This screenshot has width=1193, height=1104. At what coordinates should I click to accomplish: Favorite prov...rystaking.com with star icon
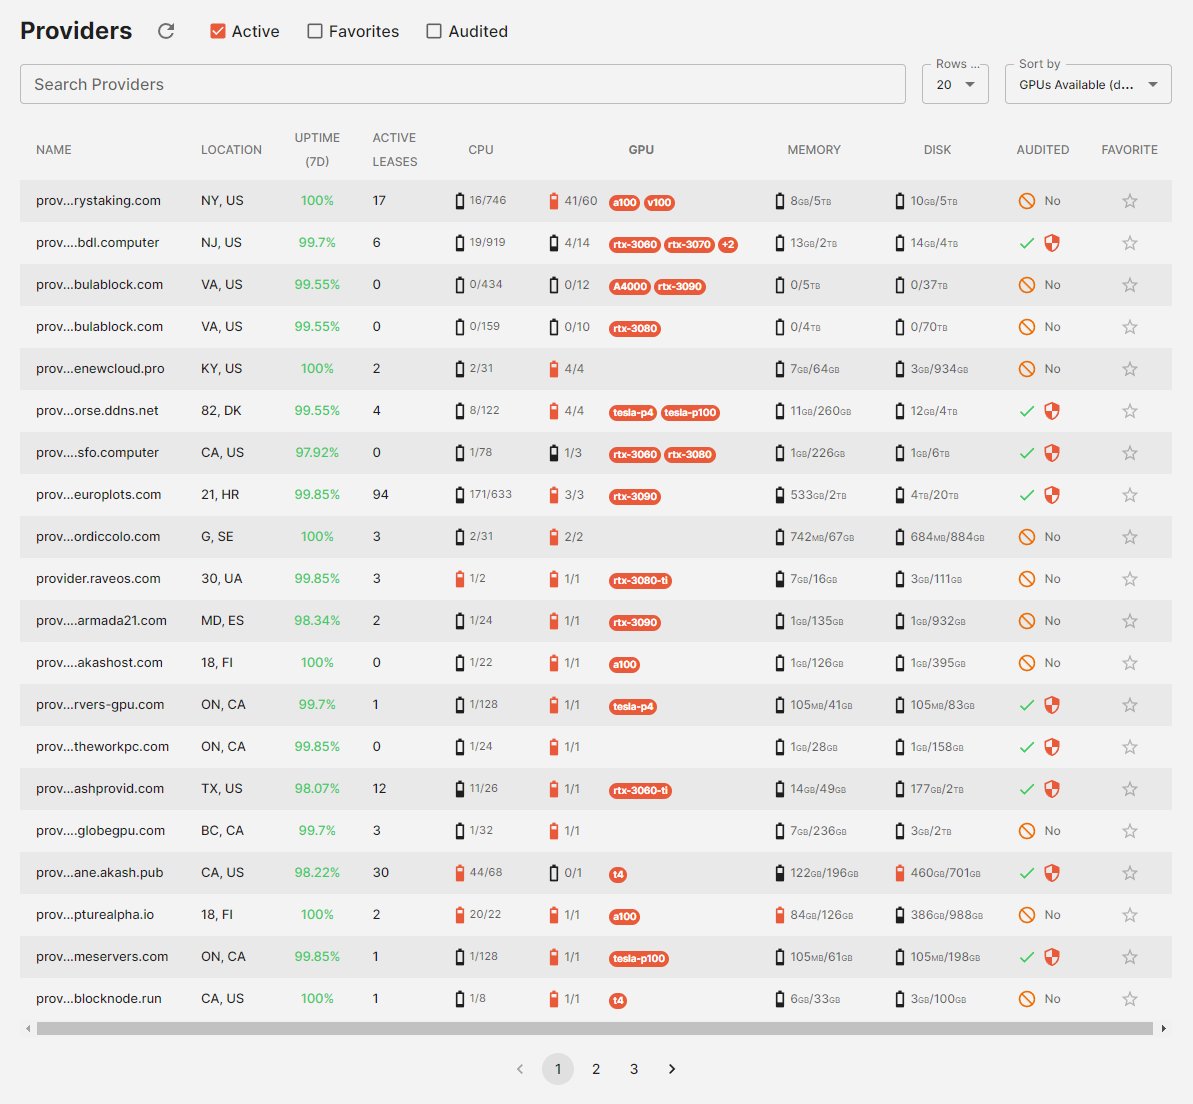[1130, 201]
